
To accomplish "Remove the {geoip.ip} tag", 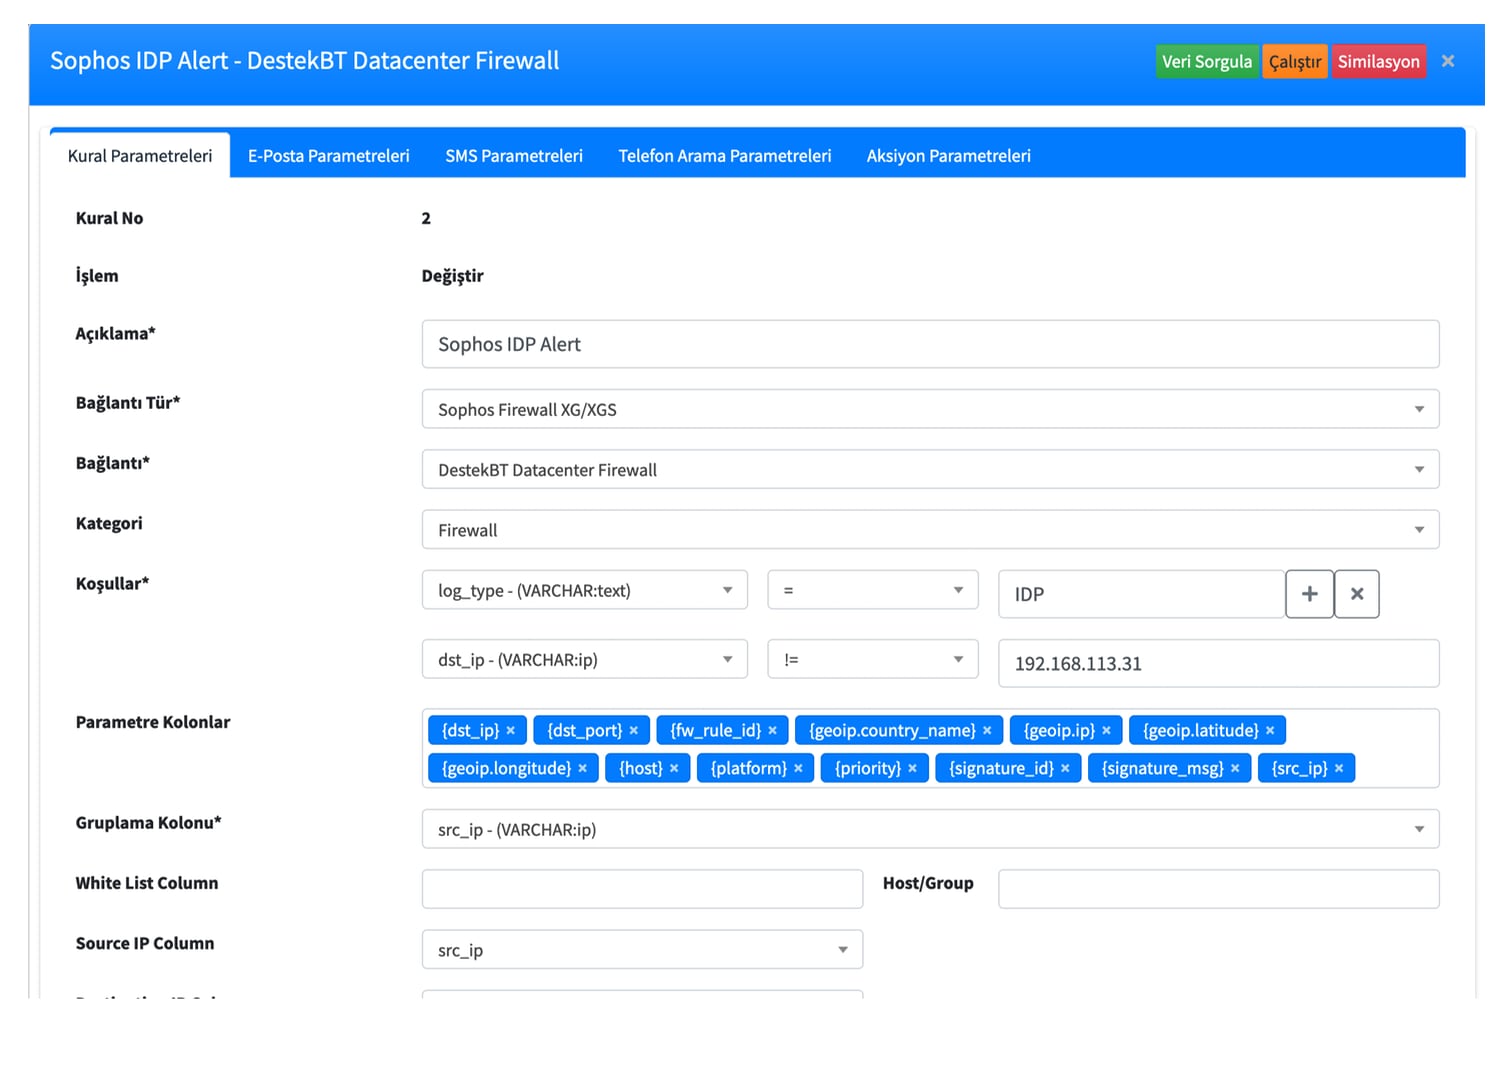I will pos(1106,730).
